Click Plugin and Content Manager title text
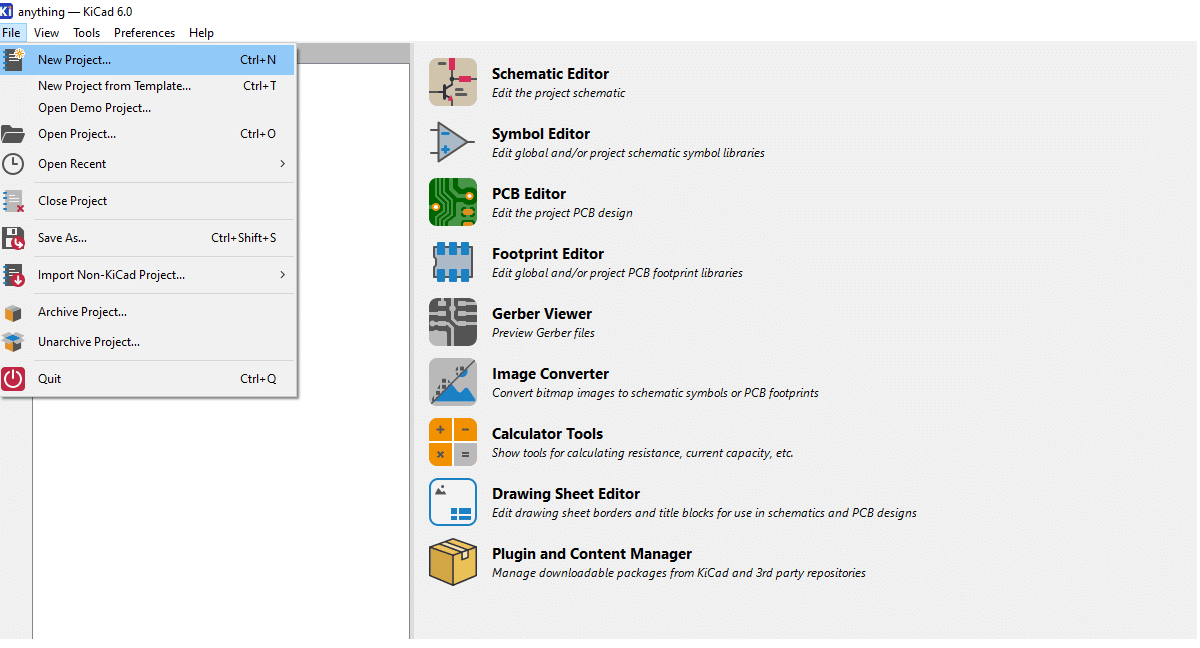The image size is (1200, 648). pos(592,554)
